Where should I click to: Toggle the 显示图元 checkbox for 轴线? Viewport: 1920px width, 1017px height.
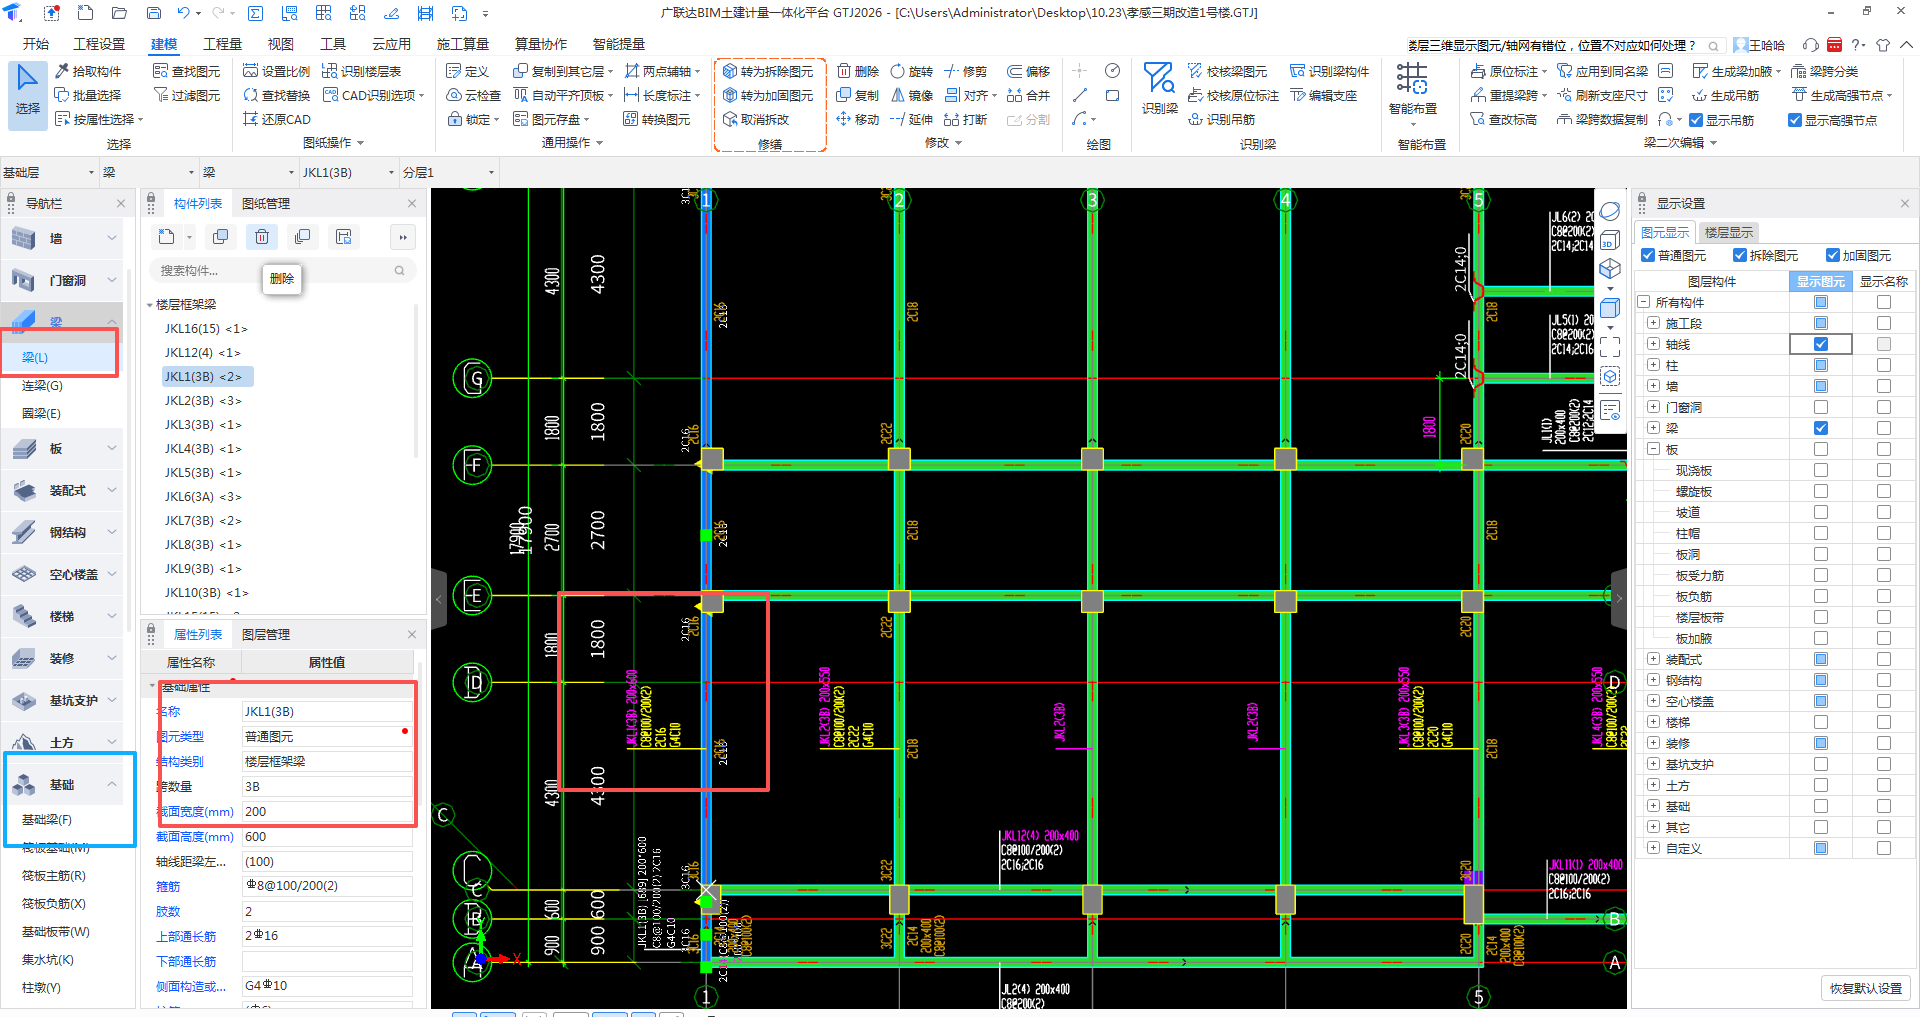[1821, 344]
